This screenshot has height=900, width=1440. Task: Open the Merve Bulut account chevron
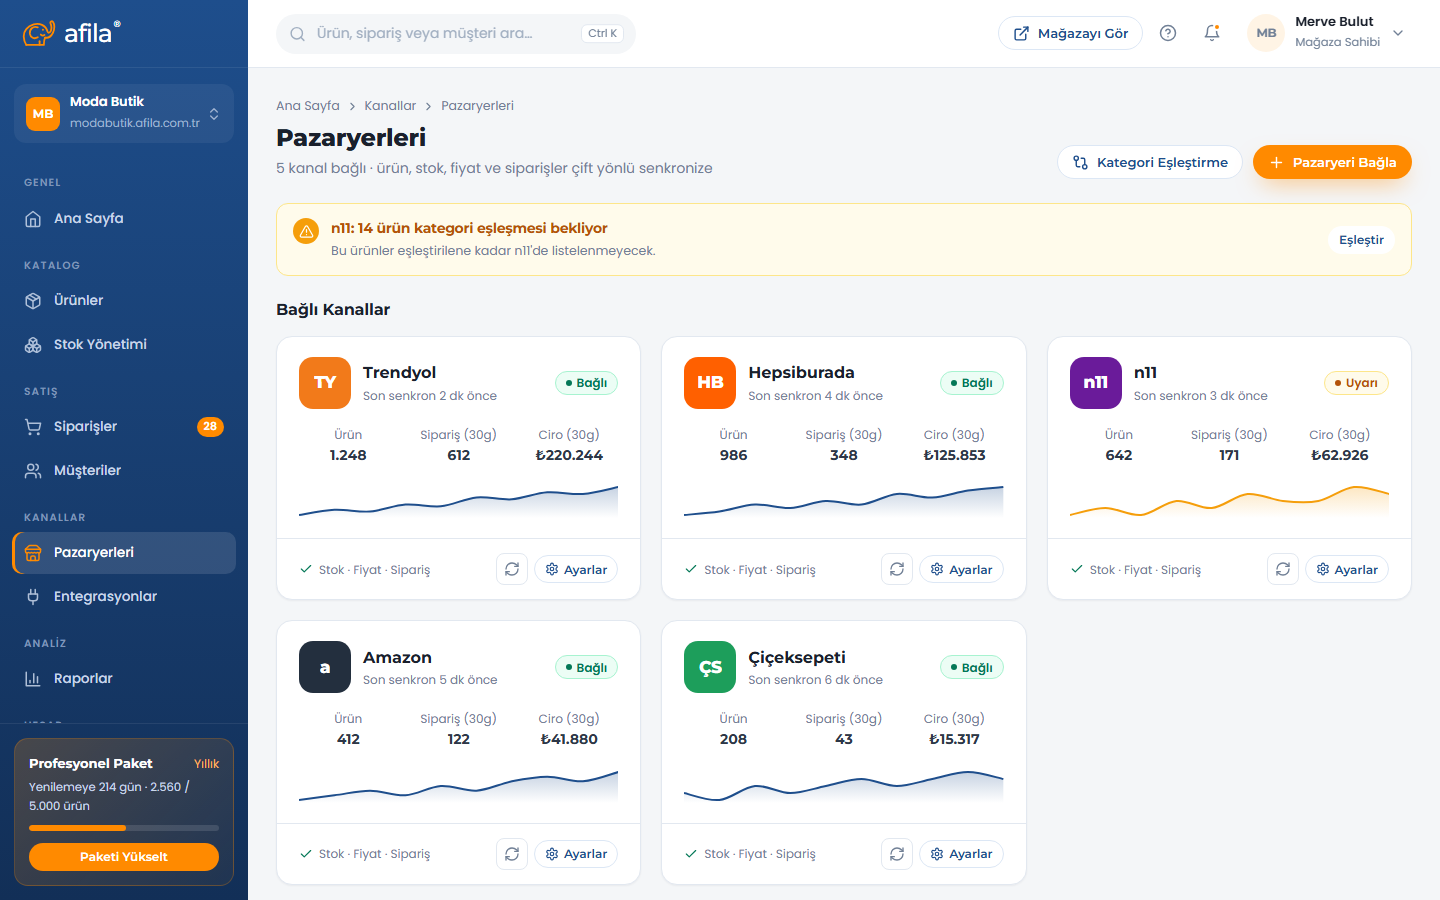tap(1398, 33)
